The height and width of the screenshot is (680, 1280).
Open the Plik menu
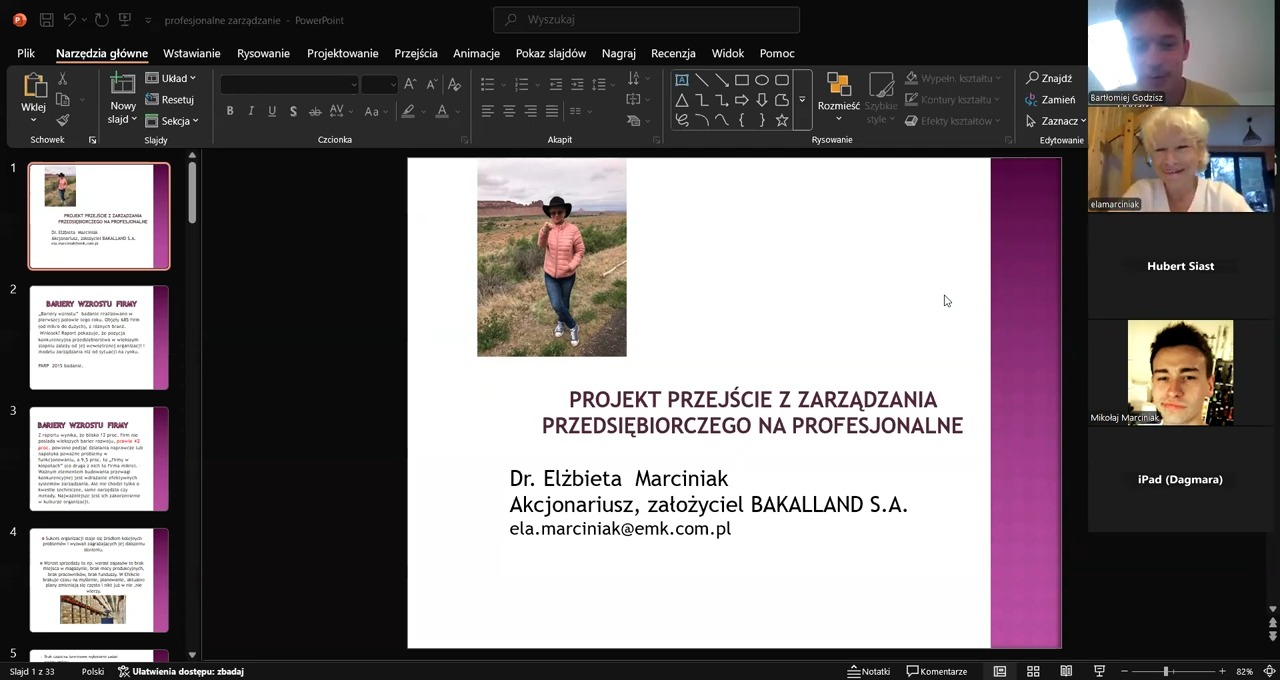(x=26, y=53)
